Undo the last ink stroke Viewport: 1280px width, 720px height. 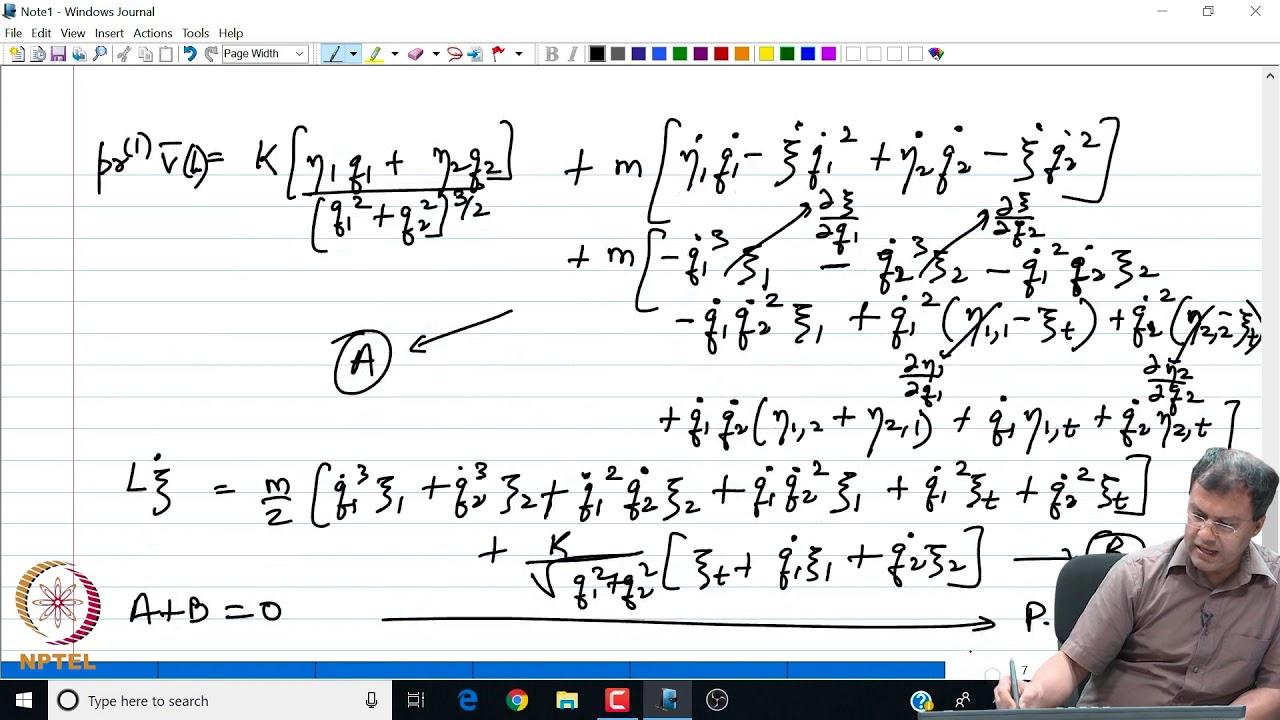click(189, 54)
